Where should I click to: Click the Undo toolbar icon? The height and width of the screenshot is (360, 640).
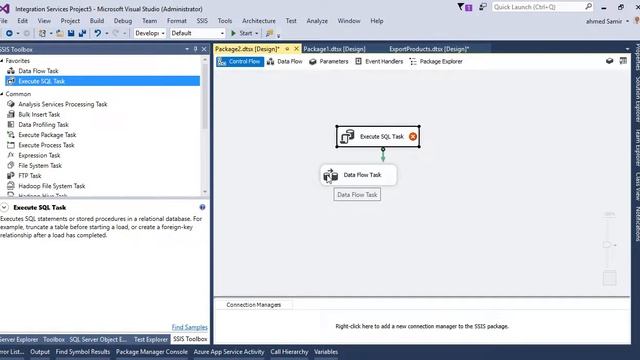pyautogui.click(x=98, y=33)
